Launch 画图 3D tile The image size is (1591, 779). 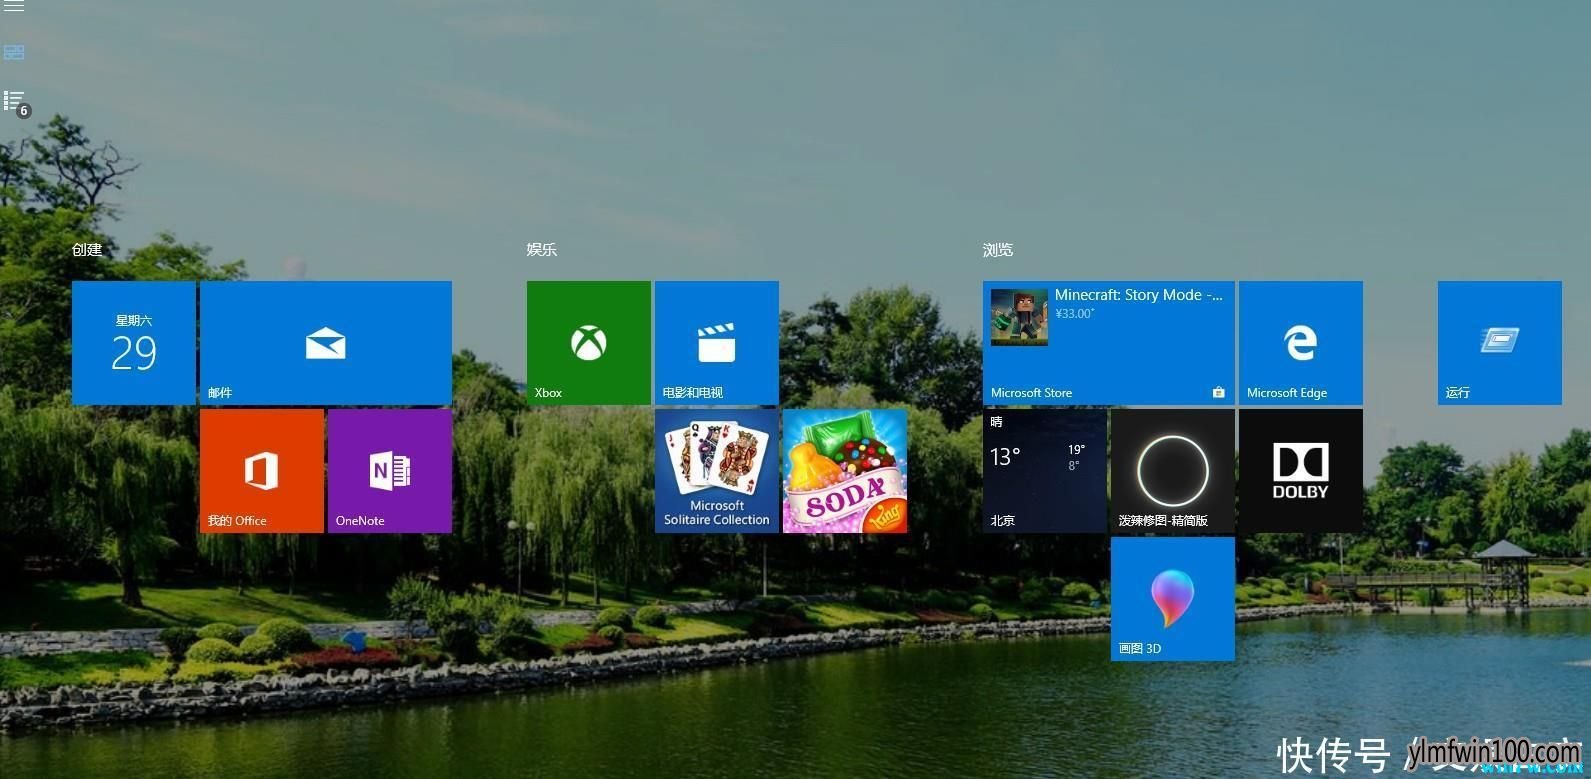(x=1173, y=599)
